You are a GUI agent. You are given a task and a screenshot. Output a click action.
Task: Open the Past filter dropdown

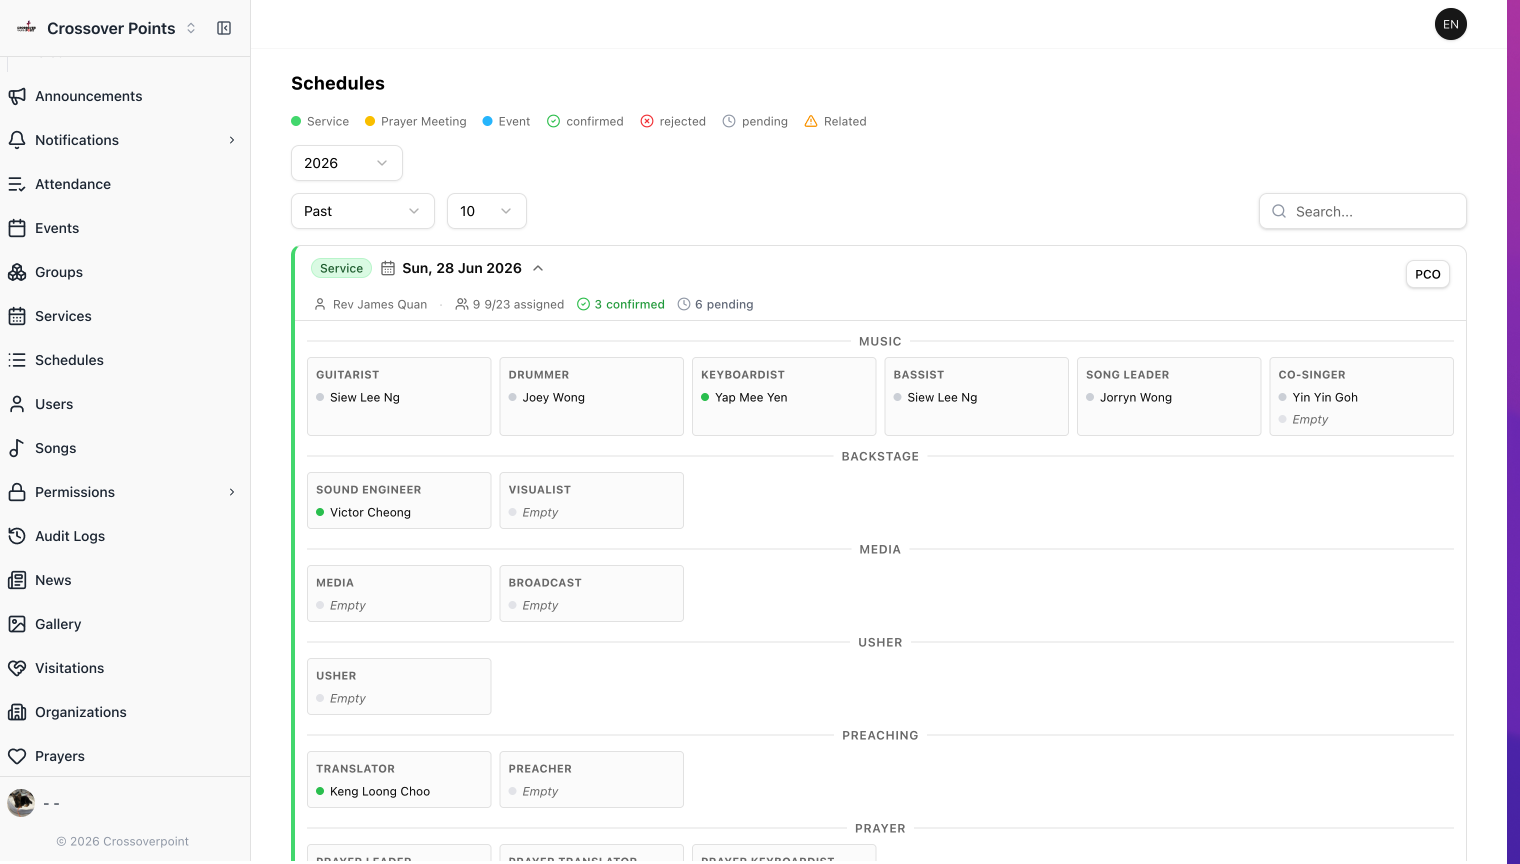pyautogui.click(x=363, y=211)
